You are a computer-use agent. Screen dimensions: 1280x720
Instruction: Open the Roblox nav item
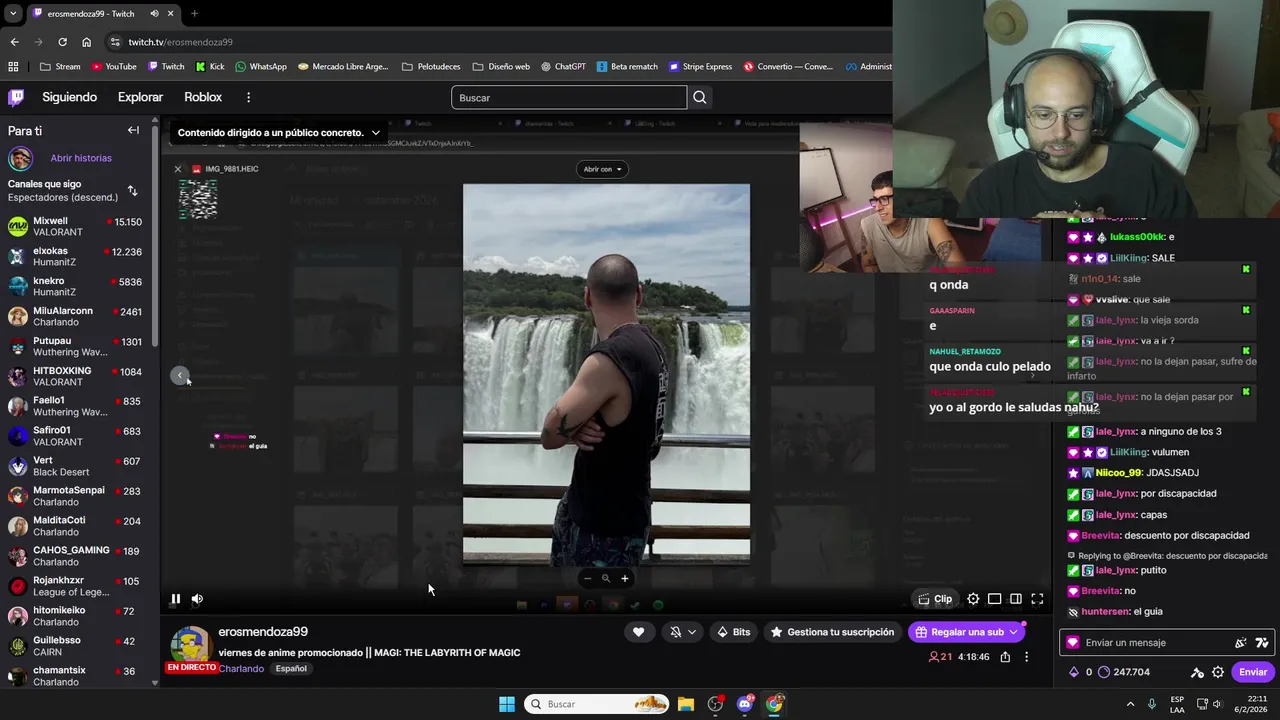tap(203, 97)
